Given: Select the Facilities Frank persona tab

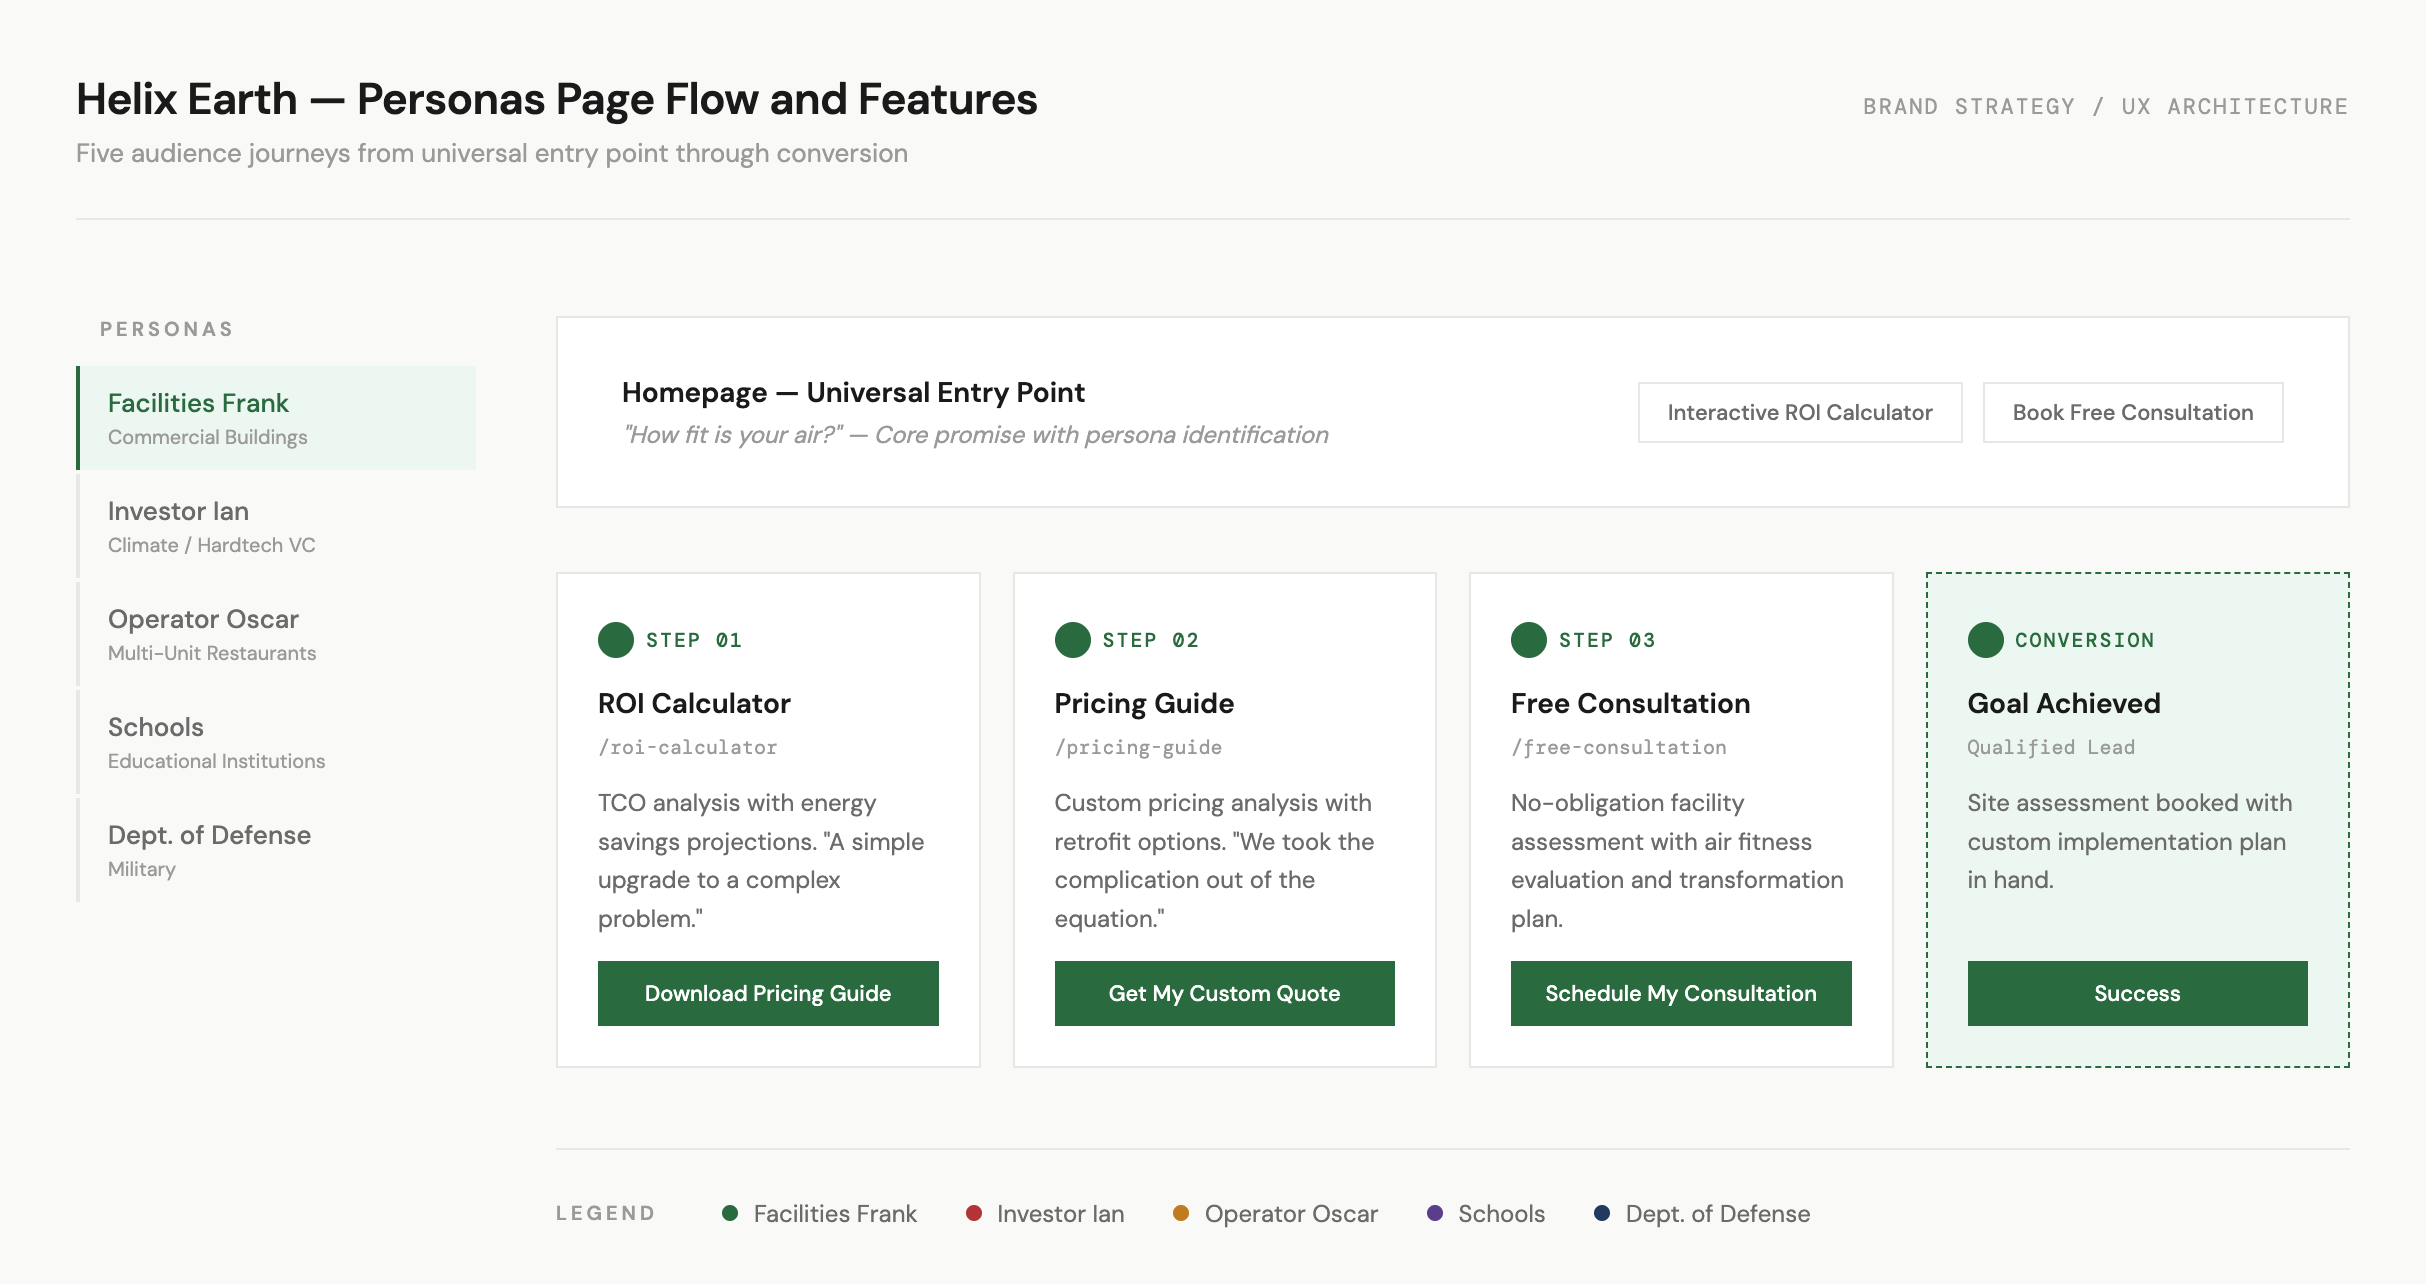Looking at the screenshot, I should click(277, 418).
